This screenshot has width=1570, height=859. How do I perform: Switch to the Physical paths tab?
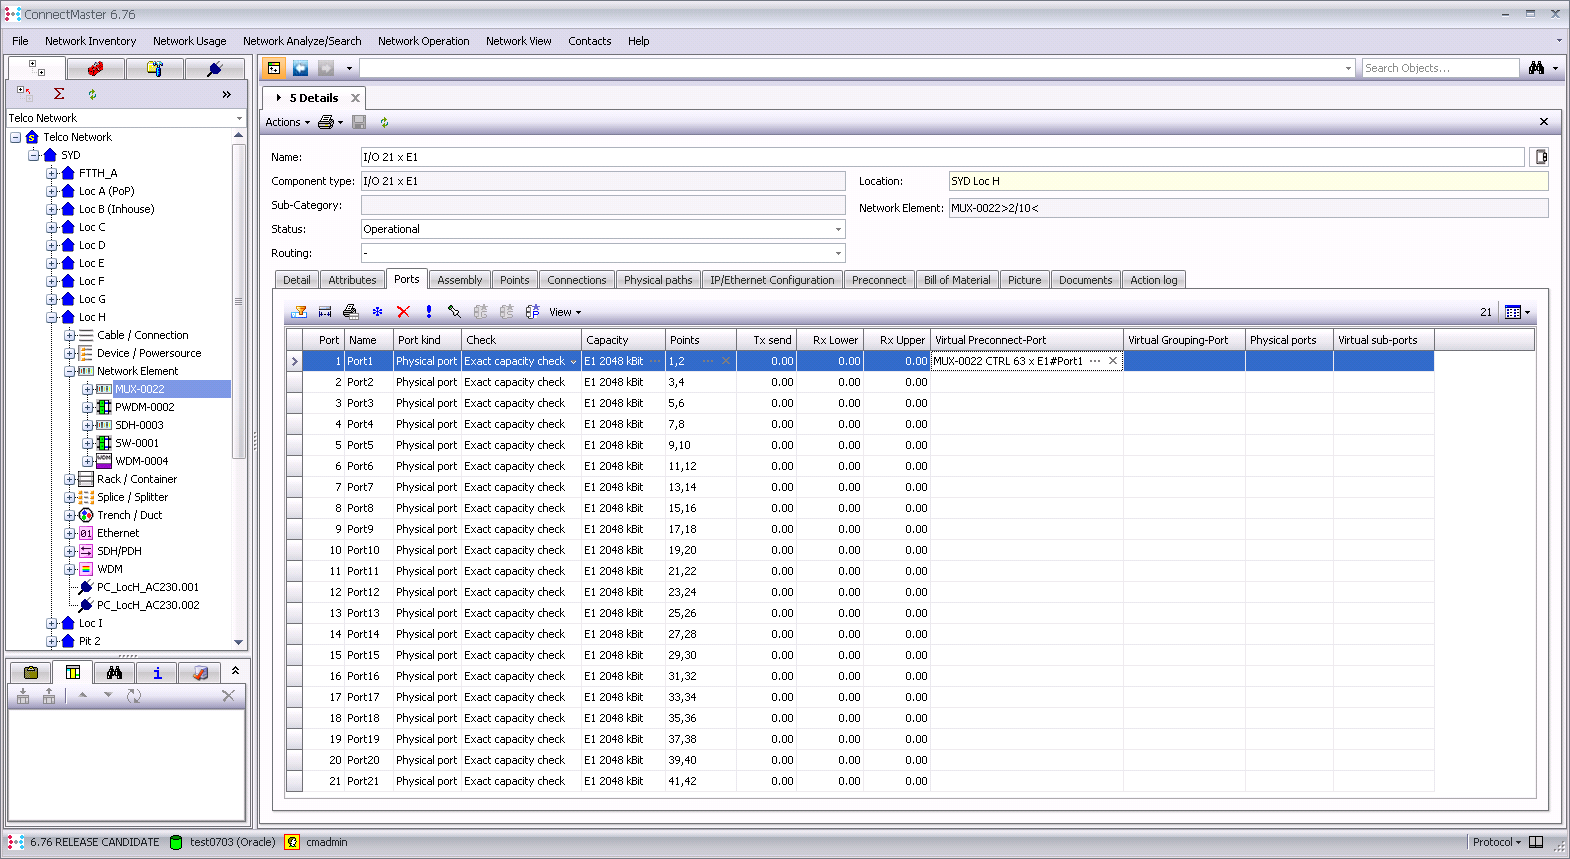(658, 280)
